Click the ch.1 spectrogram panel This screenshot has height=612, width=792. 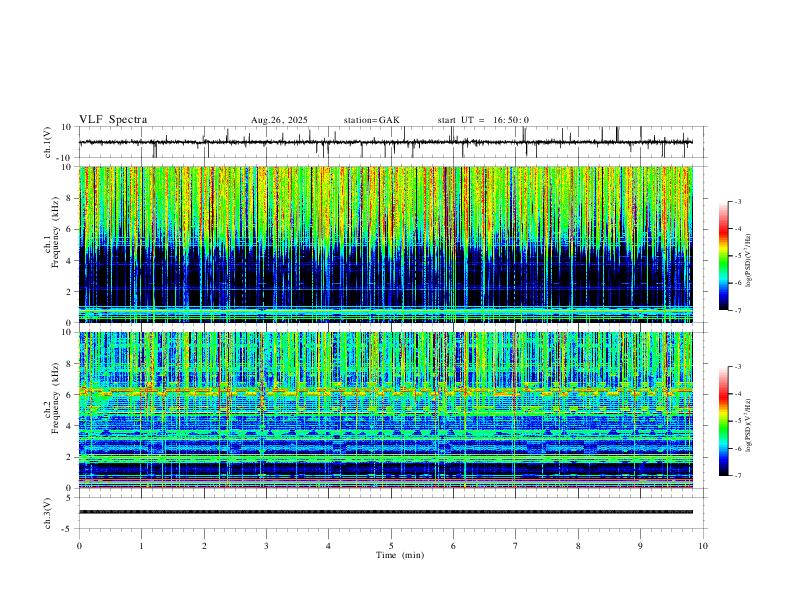[386, 244]
